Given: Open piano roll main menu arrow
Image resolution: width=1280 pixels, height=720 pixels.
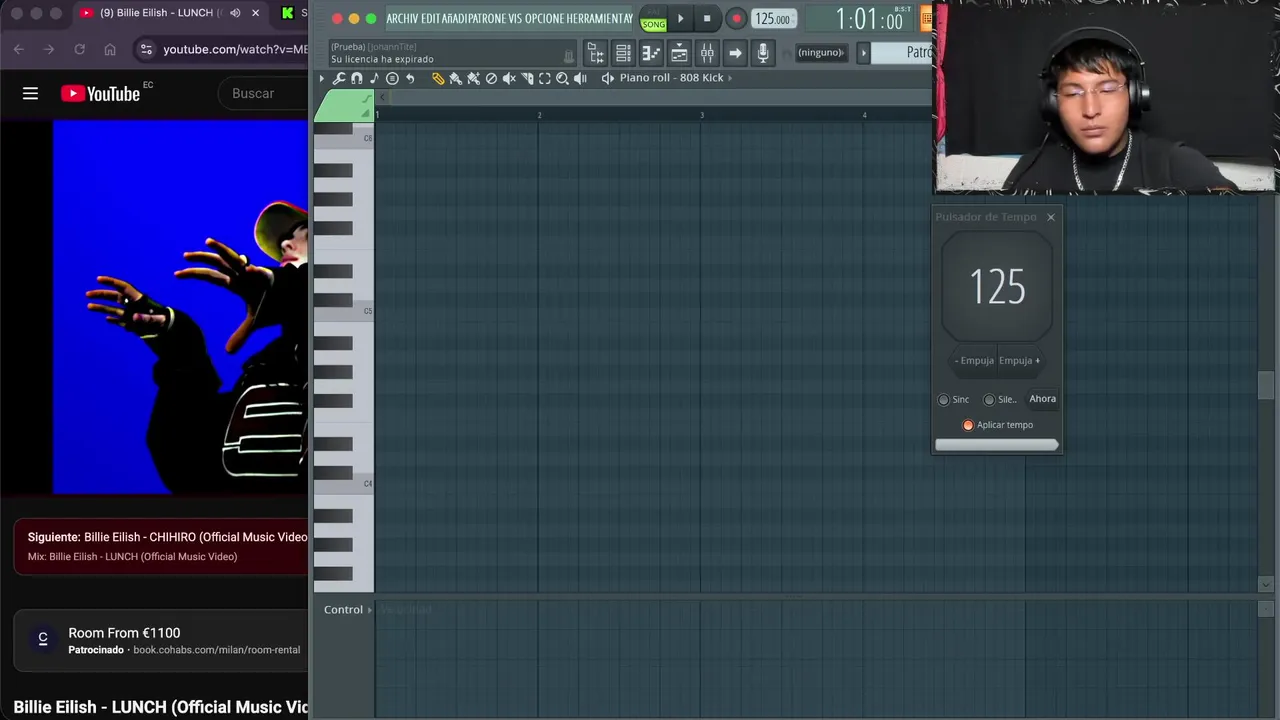Looking at the screenshot, I should [321, 78].
